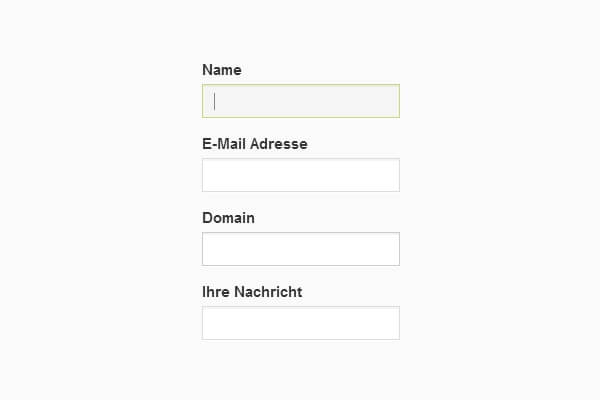Choose the email address entry box
Image resolution: width=600 pixels, height=400 pixels.
[x=300, y=175]
